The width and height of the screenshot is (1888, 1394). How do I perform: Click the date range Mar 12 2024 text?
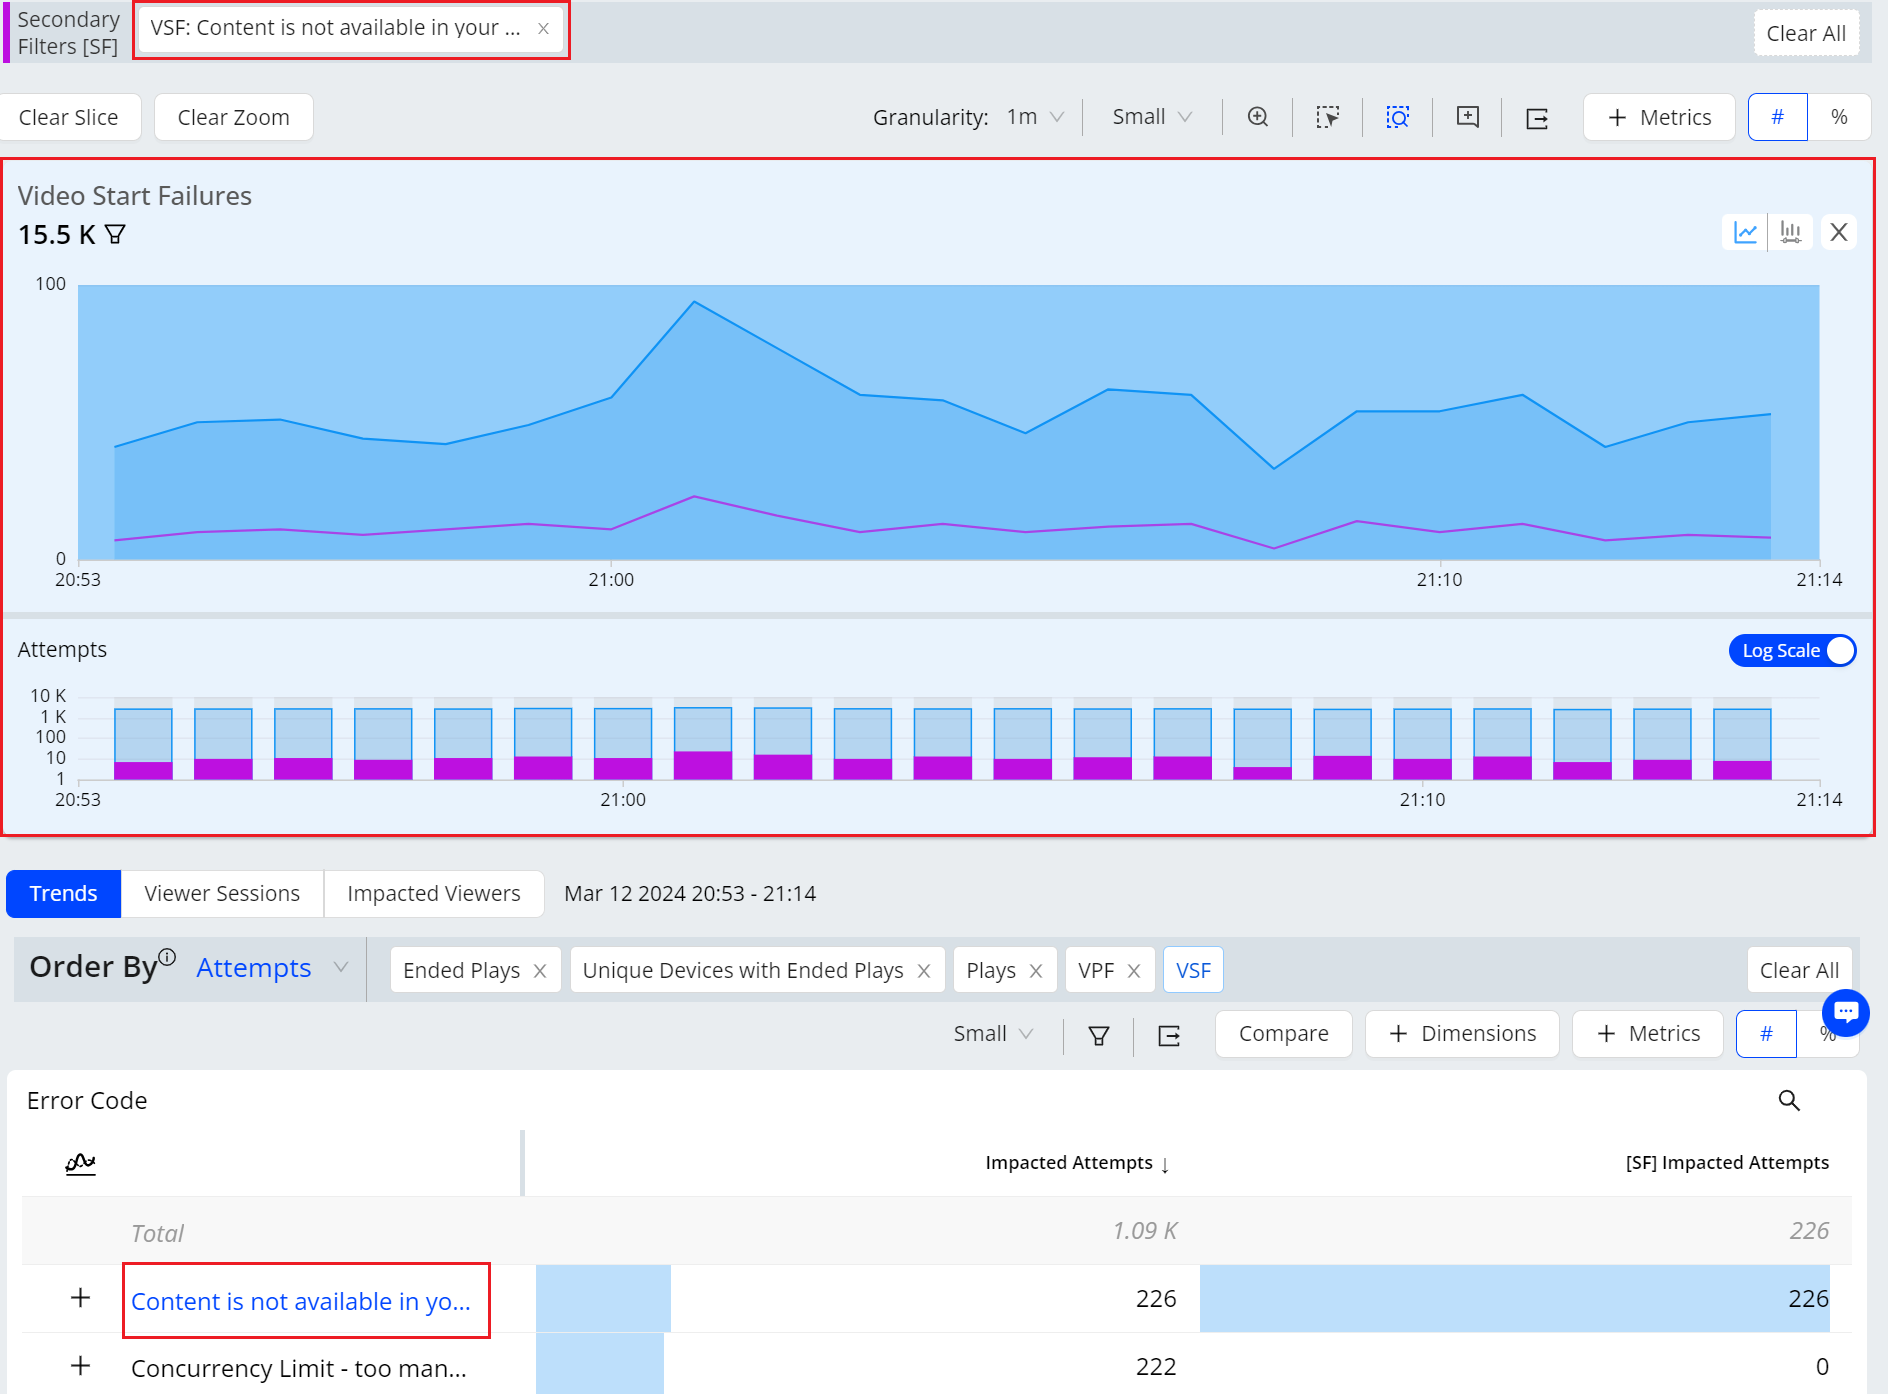pos(690,893)
